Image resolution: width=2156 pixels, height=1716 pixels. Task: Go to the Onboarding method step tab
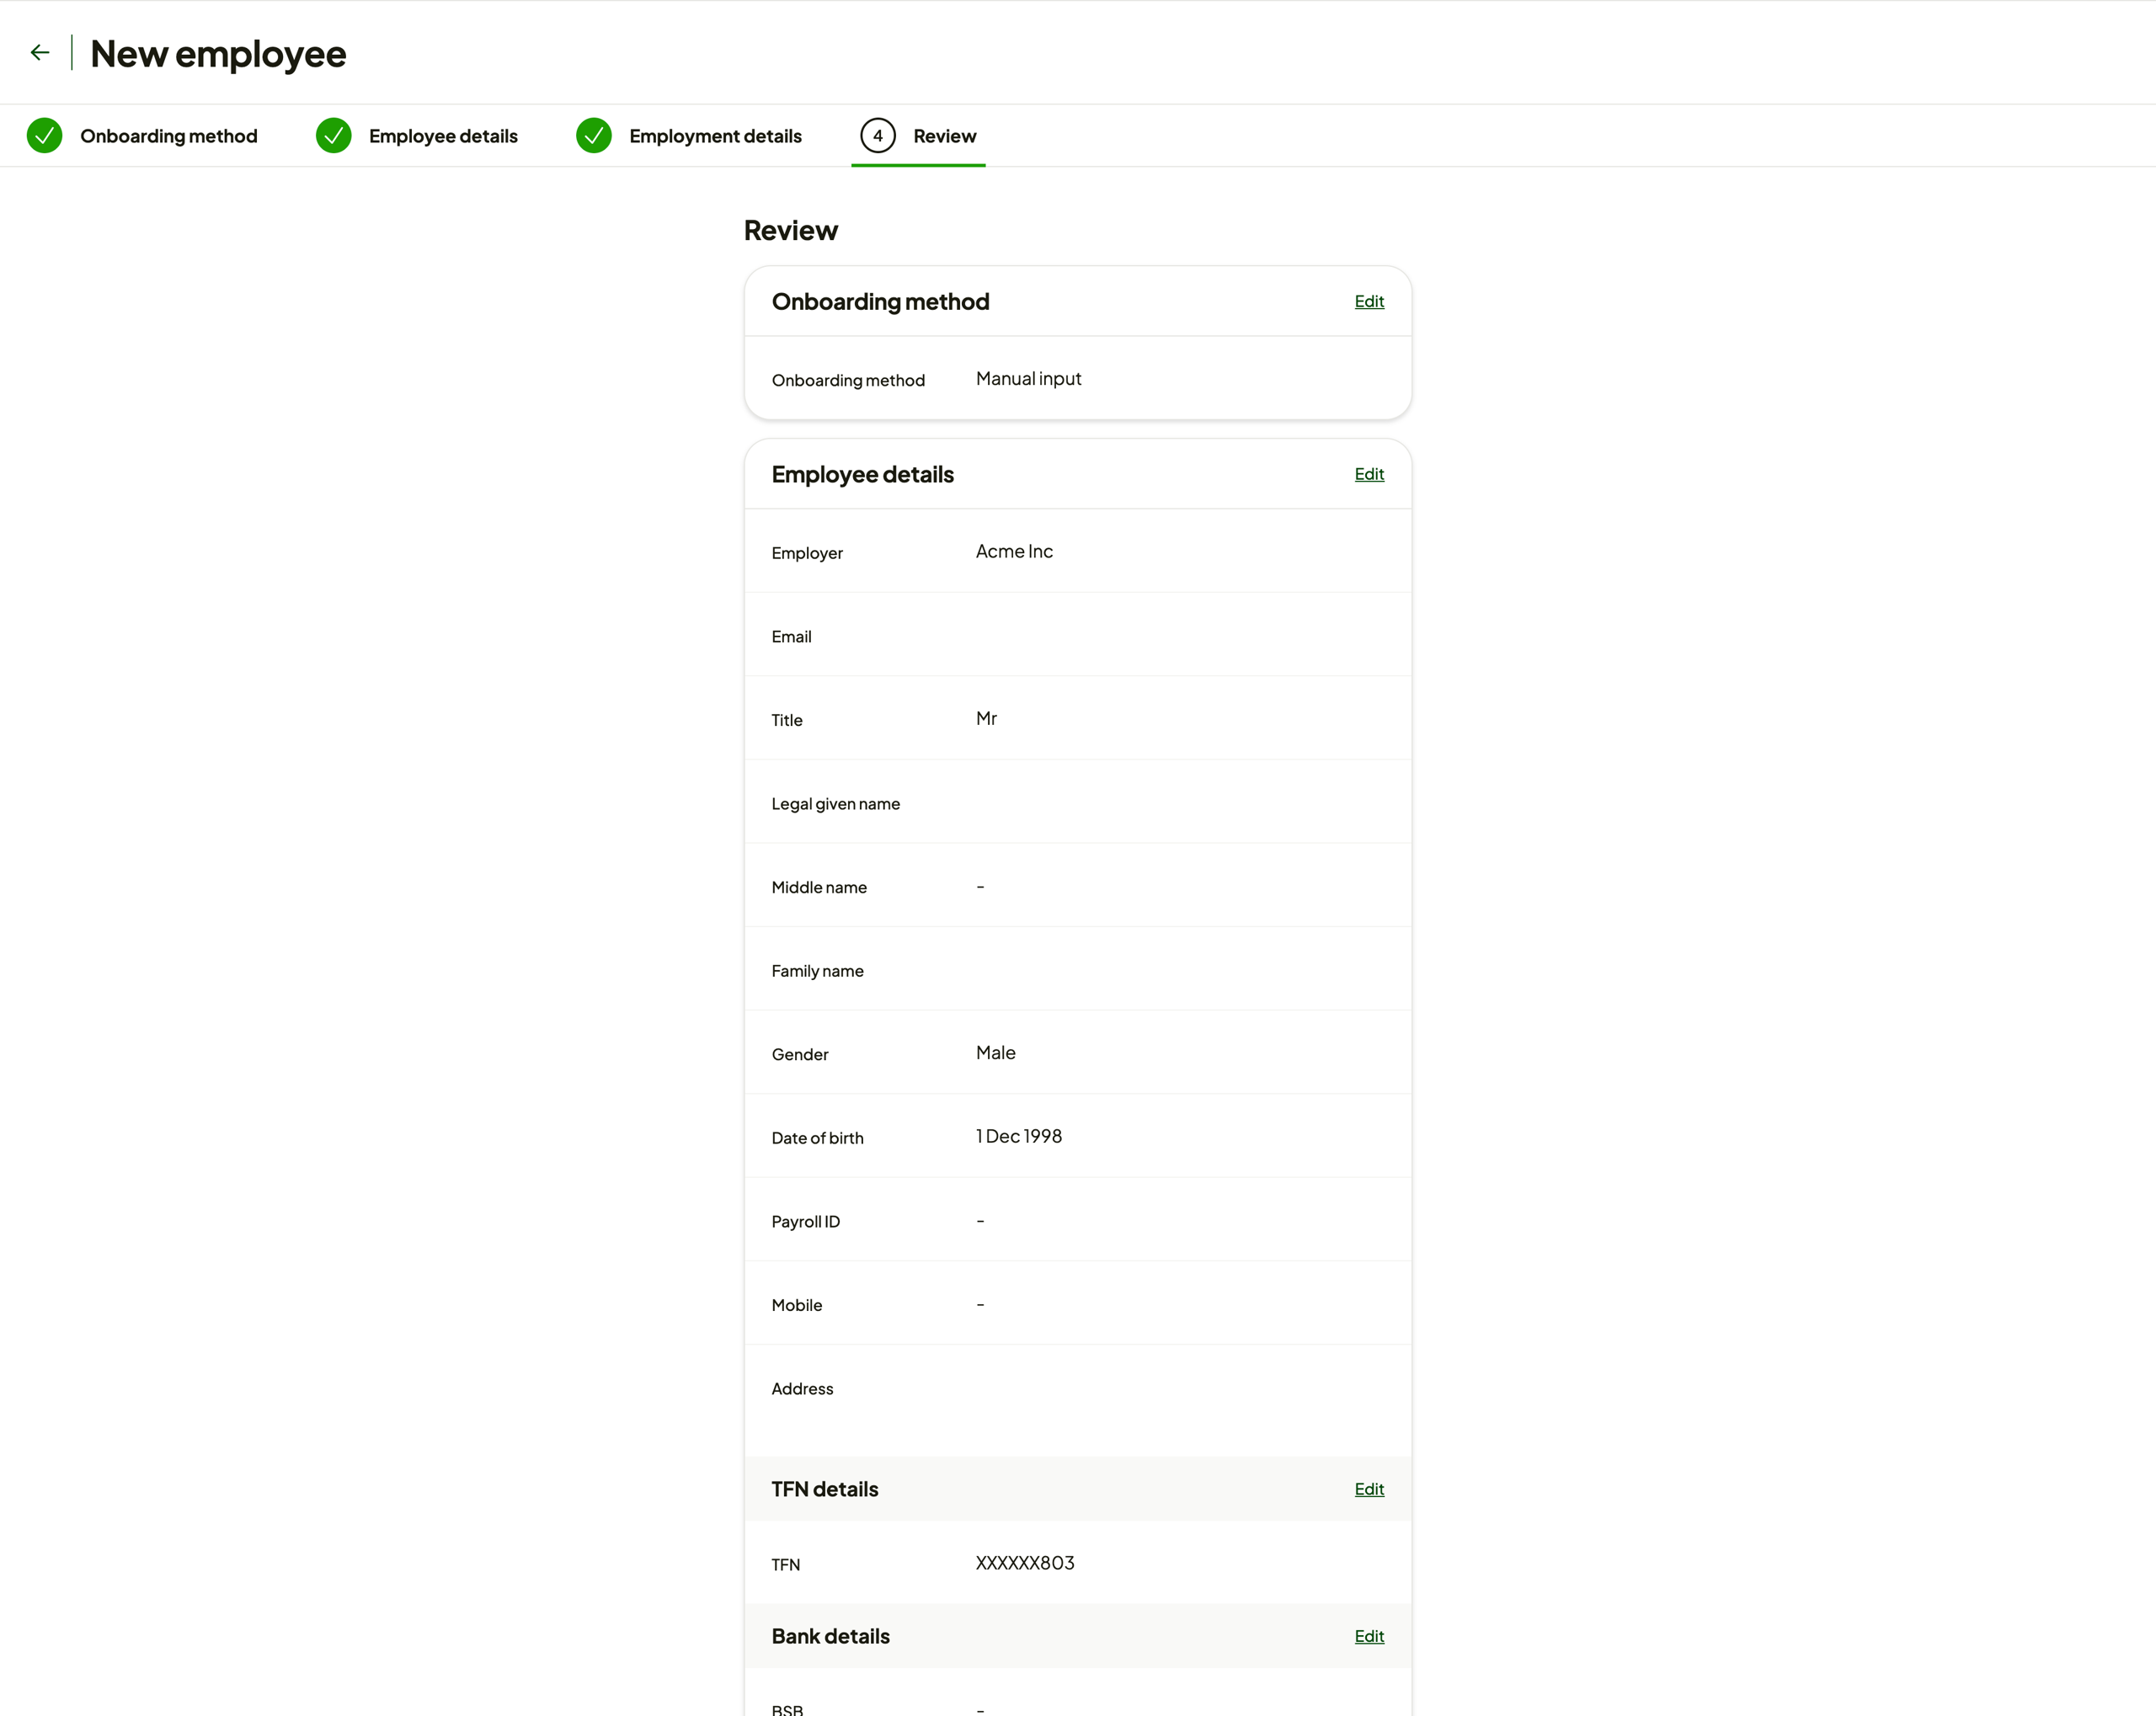click(168, 136)
